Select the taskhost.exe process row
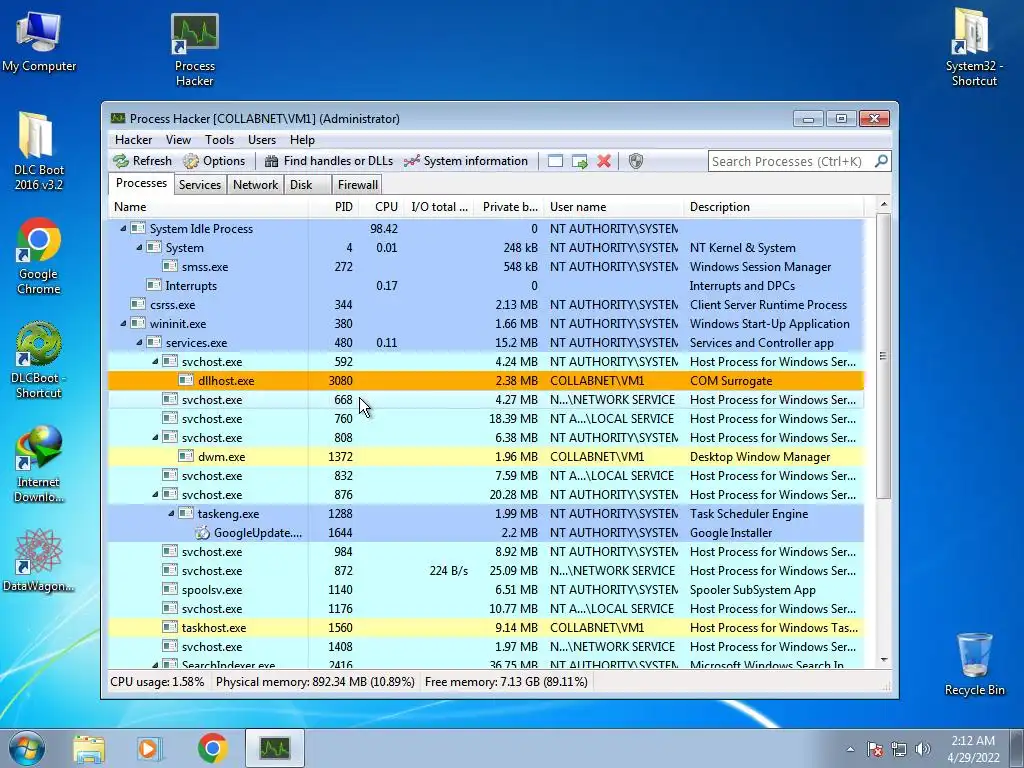The height and width of the screenshot is (768, 1024). pyautogui.click(x=486, y=628)
